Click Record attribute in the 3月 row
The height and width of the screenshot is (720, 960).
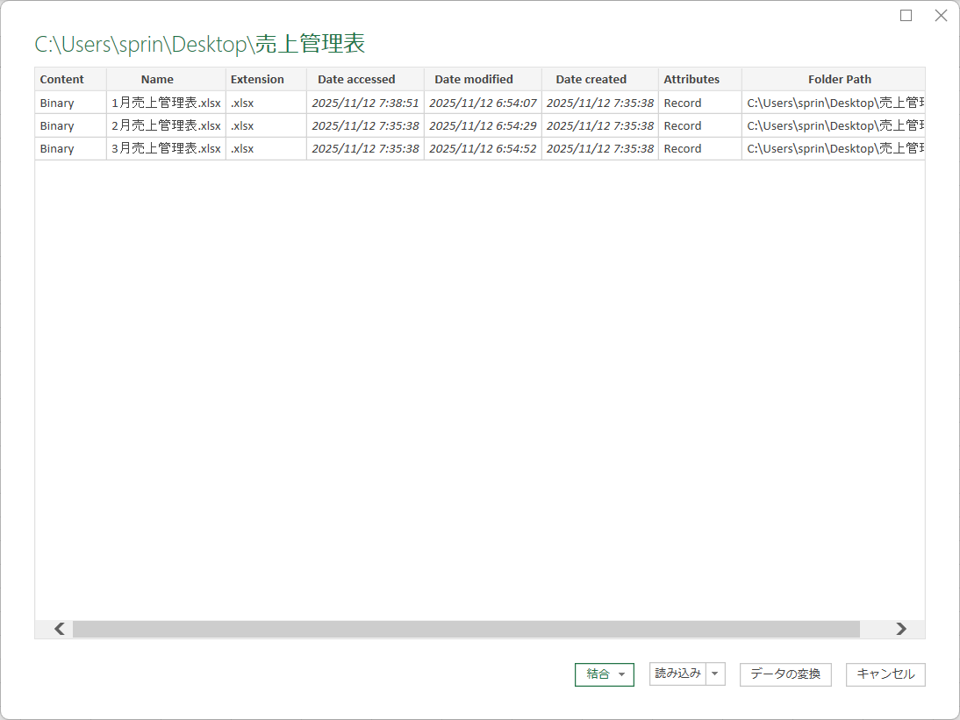pyautogui.click(x=682, y=149)
